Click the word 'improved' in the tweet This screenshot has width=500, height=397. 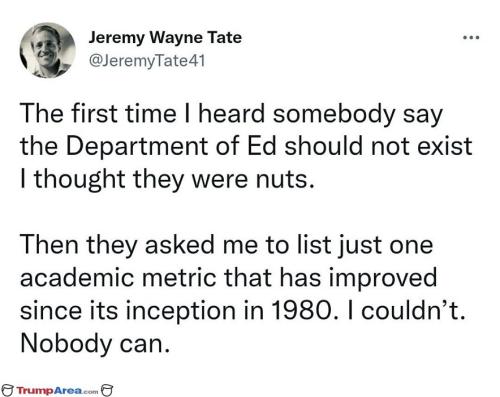tap(383, 278)
